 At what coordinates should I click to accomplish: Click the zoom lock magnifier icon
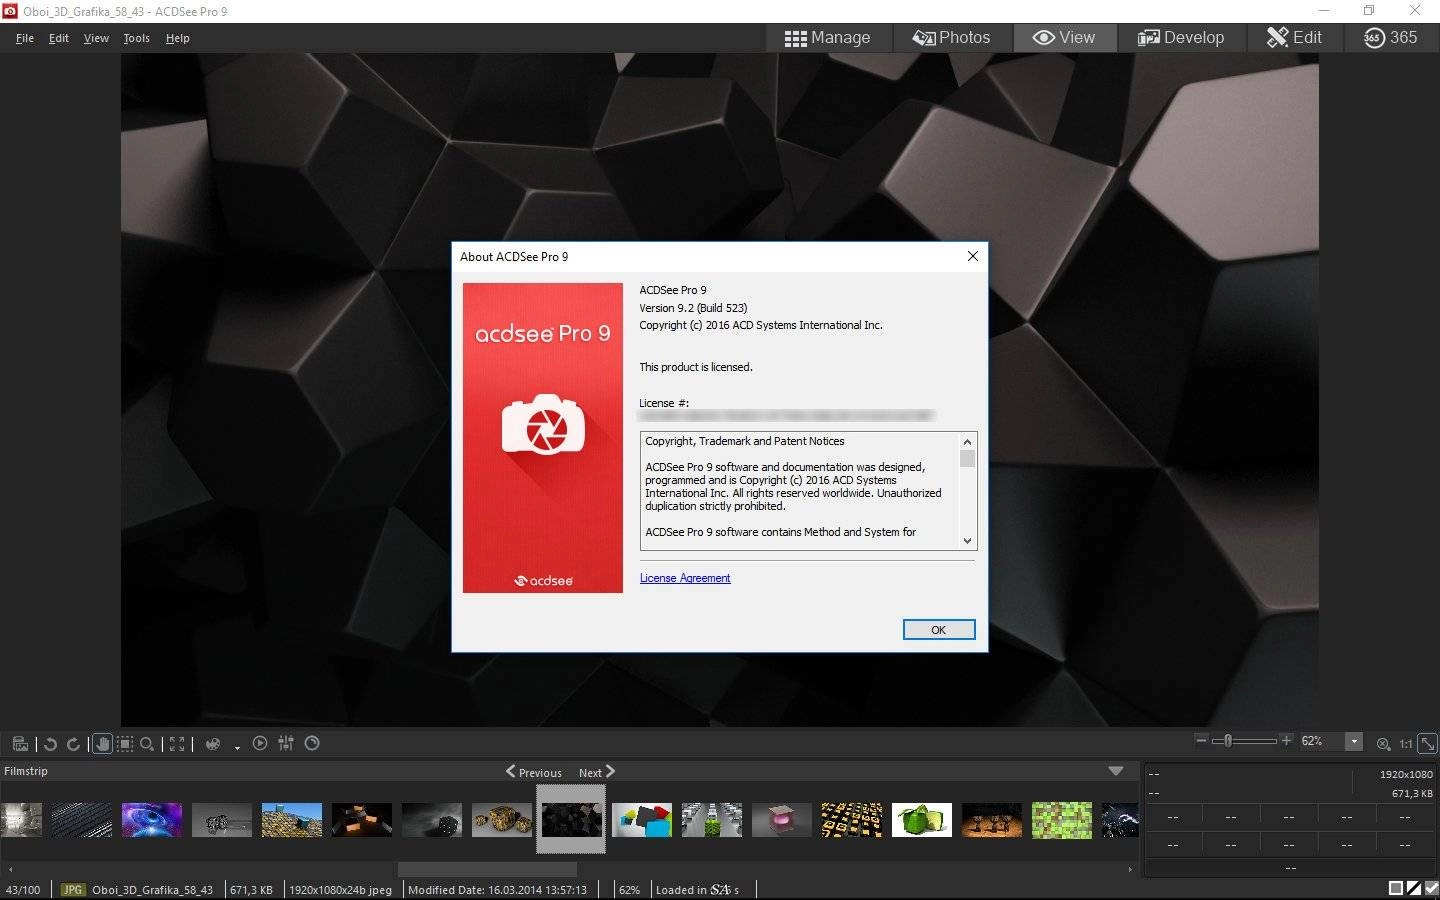(x=1383, y=744)
